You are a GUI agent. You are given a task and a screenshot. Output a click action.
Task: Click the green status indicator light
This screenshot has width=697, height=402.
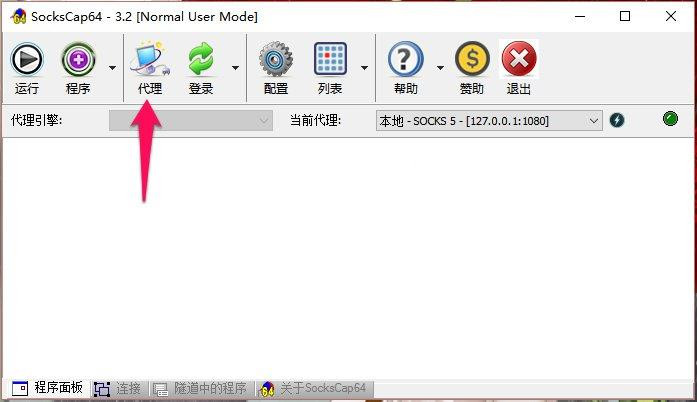[670, 120]
